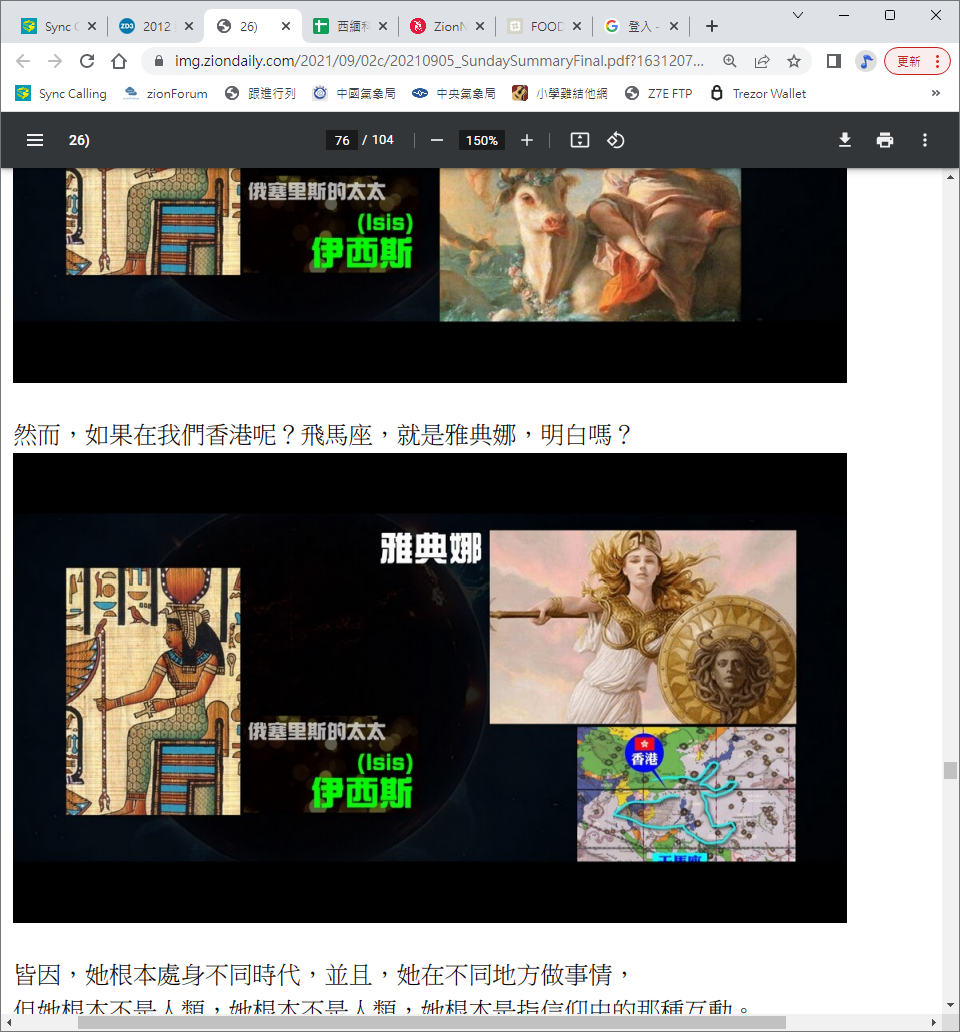Click the 26) document title in toolbar
Viewport: 960px width, 1032px height.
point(79,140)
